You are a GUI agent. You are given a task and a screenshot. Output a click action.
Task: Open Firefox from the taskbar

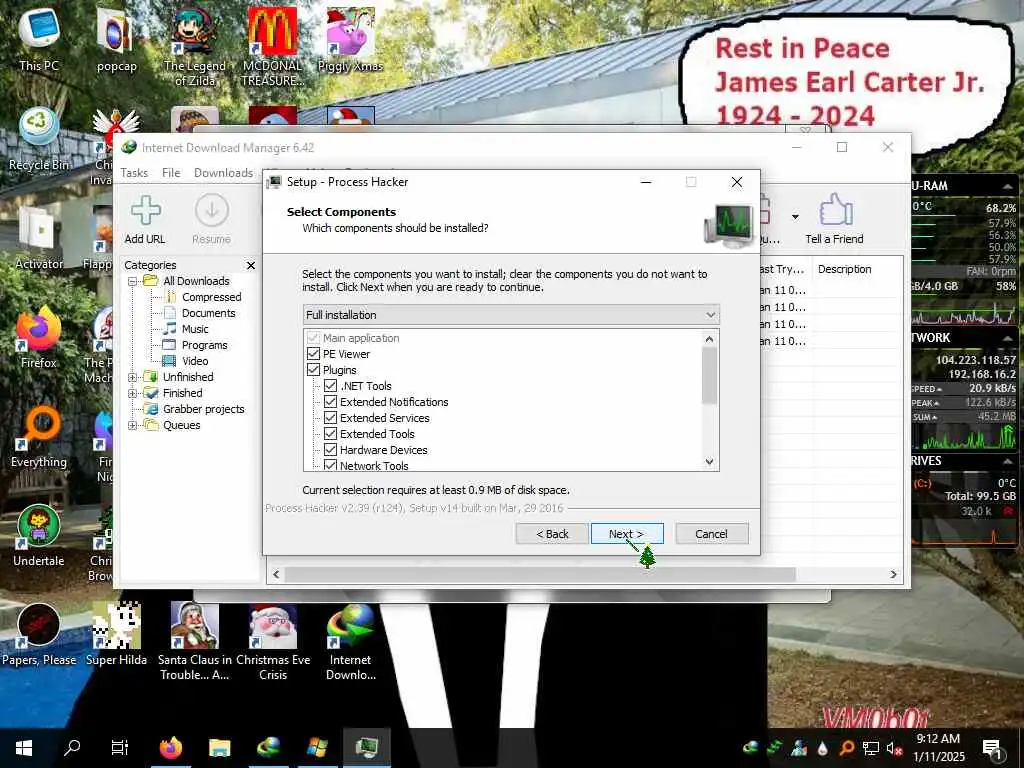(x=171, y=748)
